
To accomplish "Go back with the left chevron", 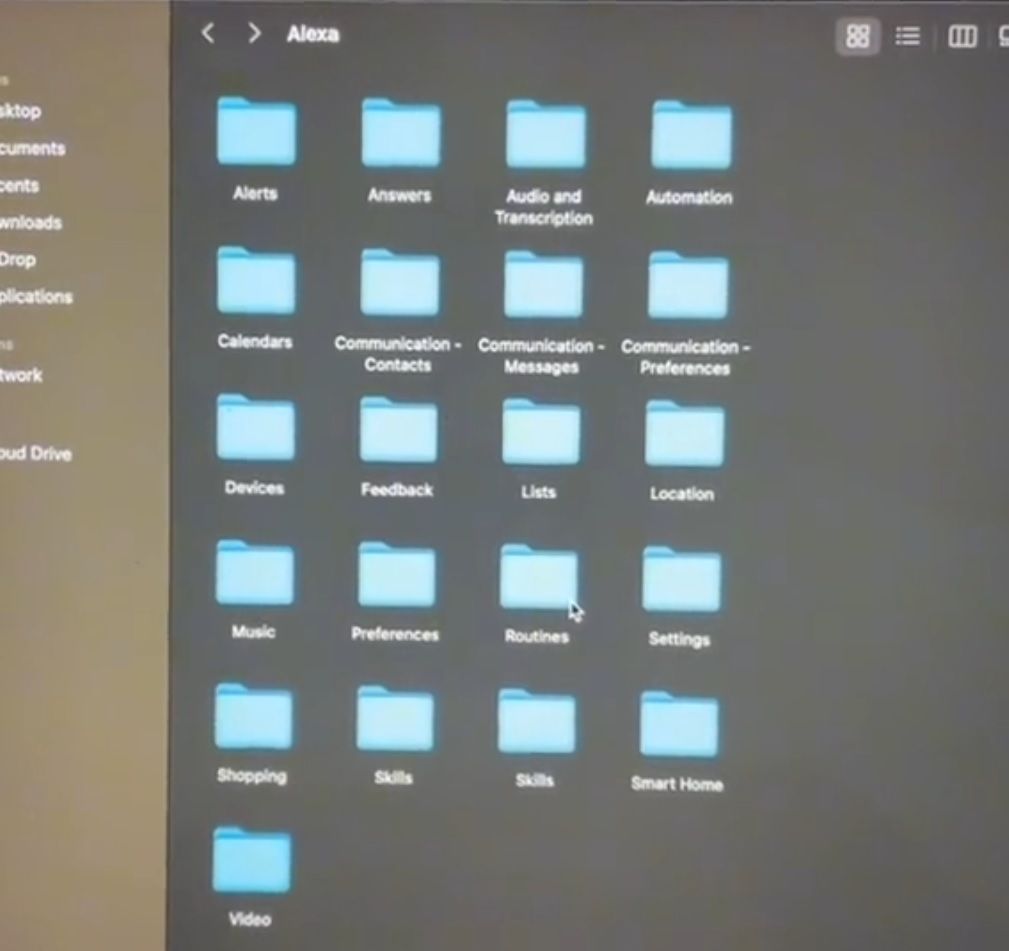I will tap(207, 33).
